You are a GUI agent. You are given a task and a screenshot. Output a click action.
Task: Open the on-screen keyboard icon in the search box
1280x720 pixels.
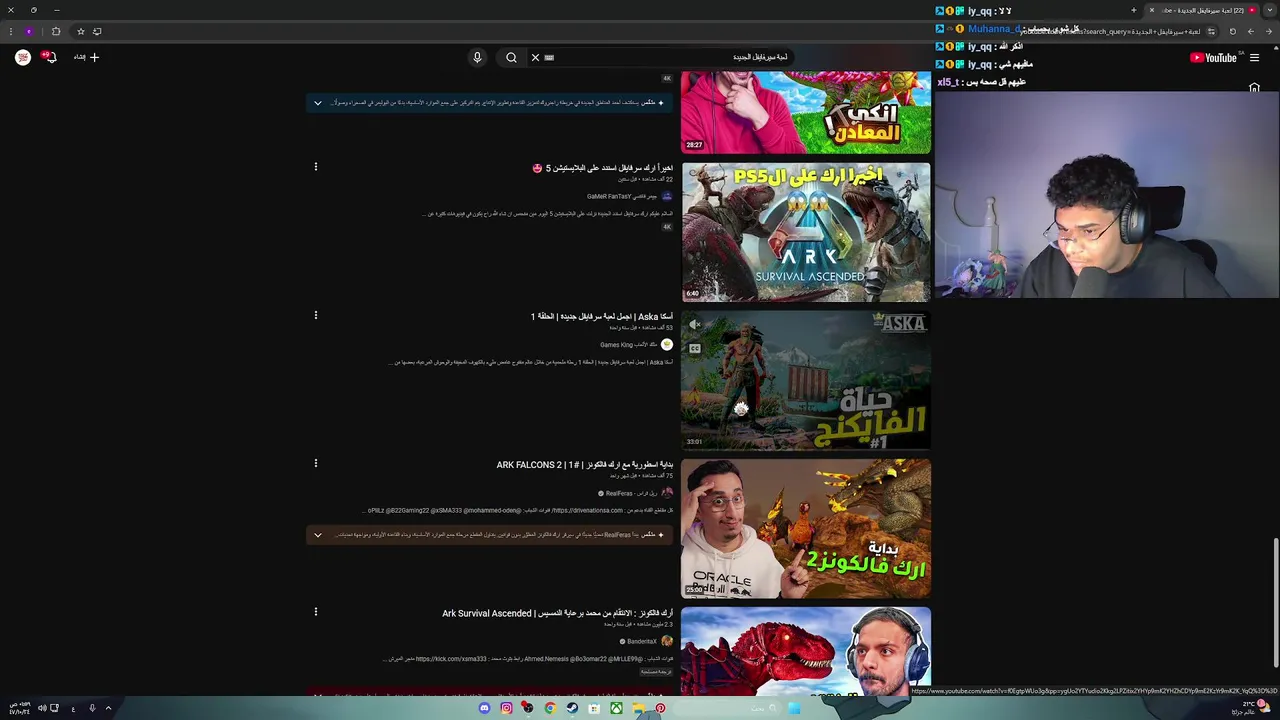click(x=549, y=57)
